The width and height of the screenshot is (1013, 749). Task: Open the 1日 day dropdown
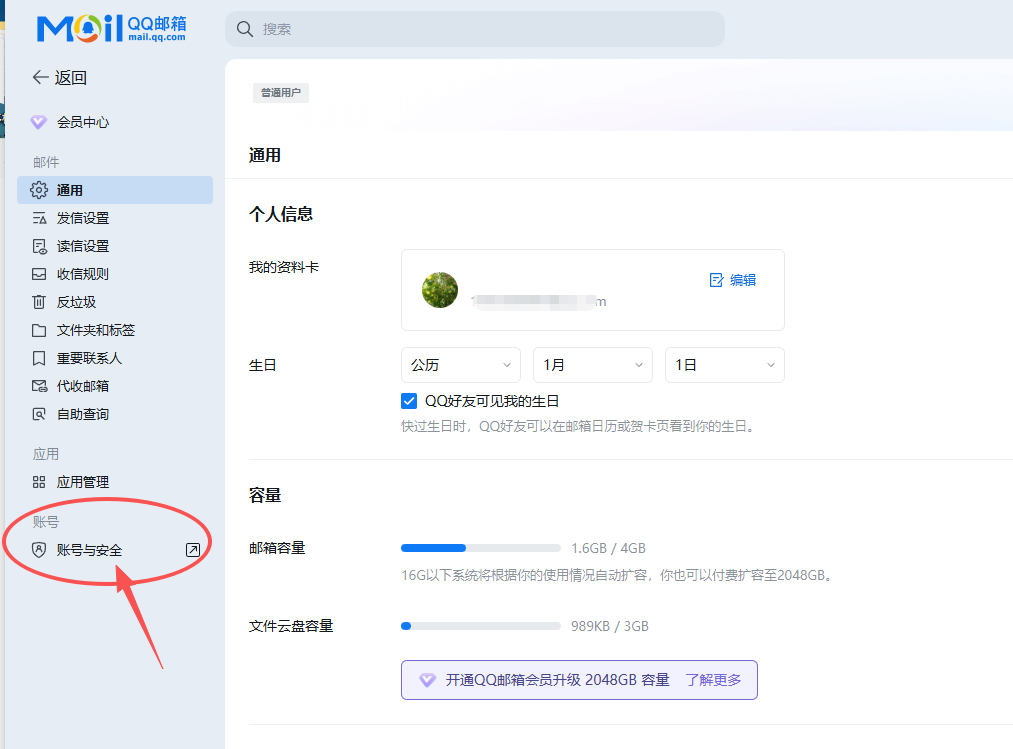(724, 365)
